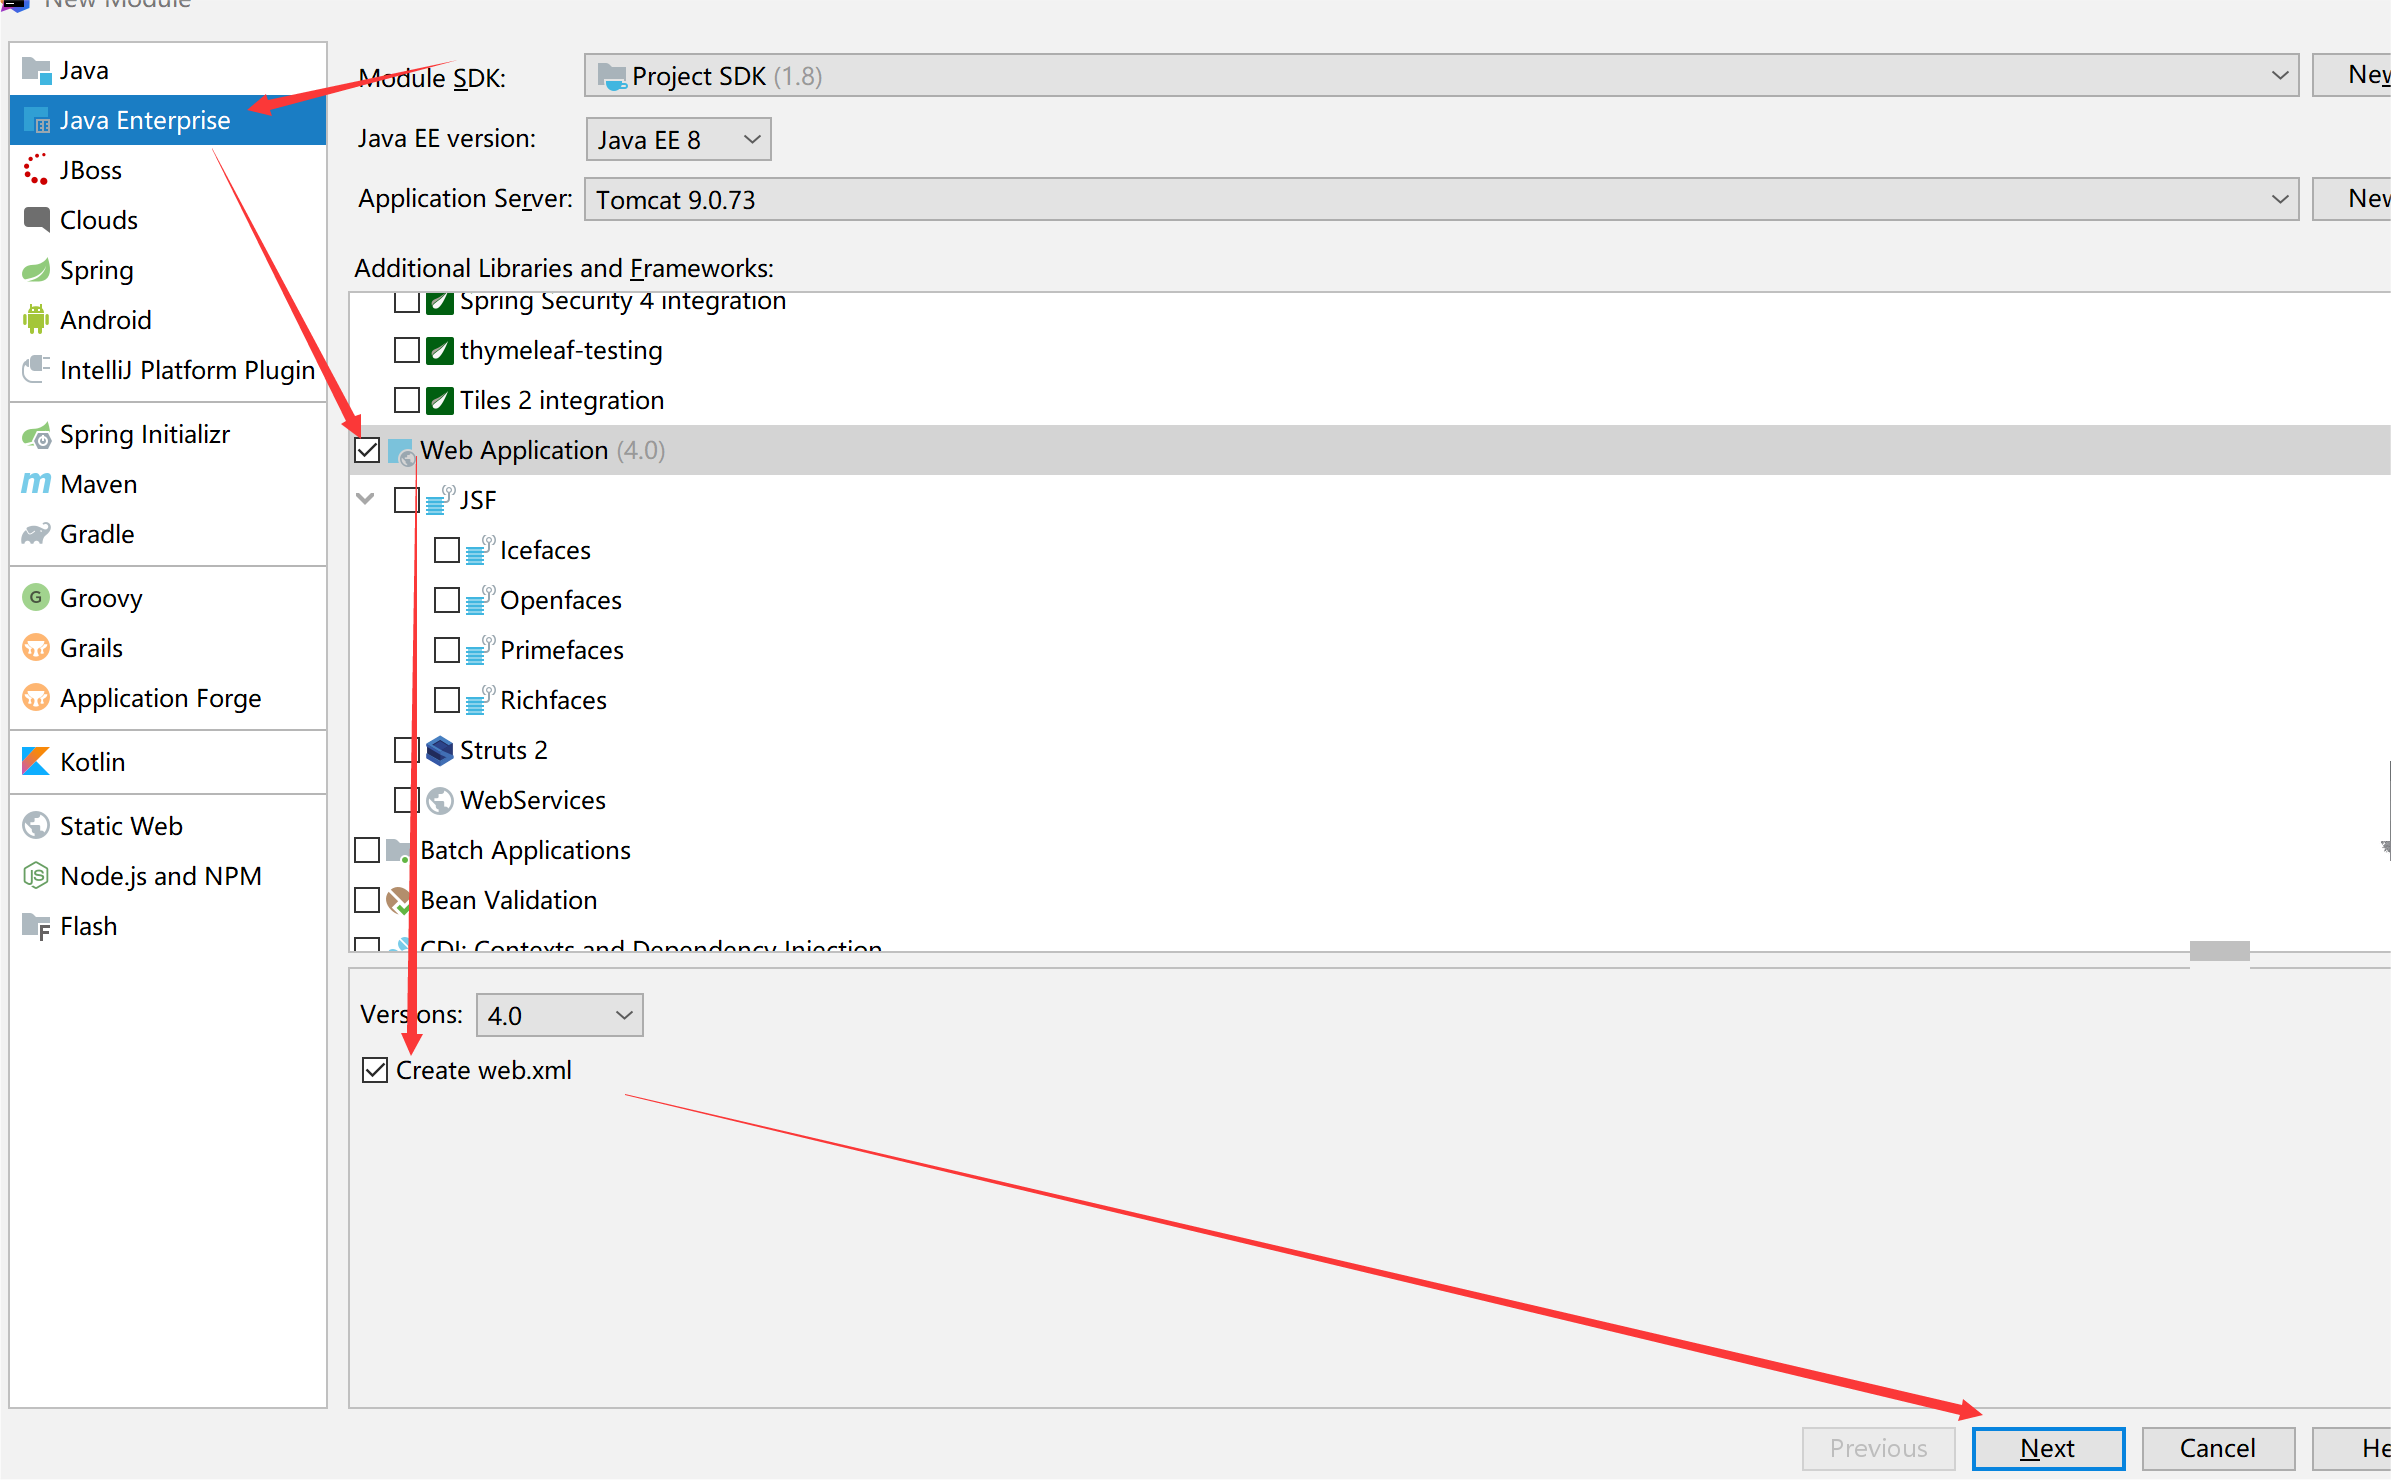Select the Kotlin logo icon
Viewport: 2391px width, 1480px height.
click(x=36, y=762)
